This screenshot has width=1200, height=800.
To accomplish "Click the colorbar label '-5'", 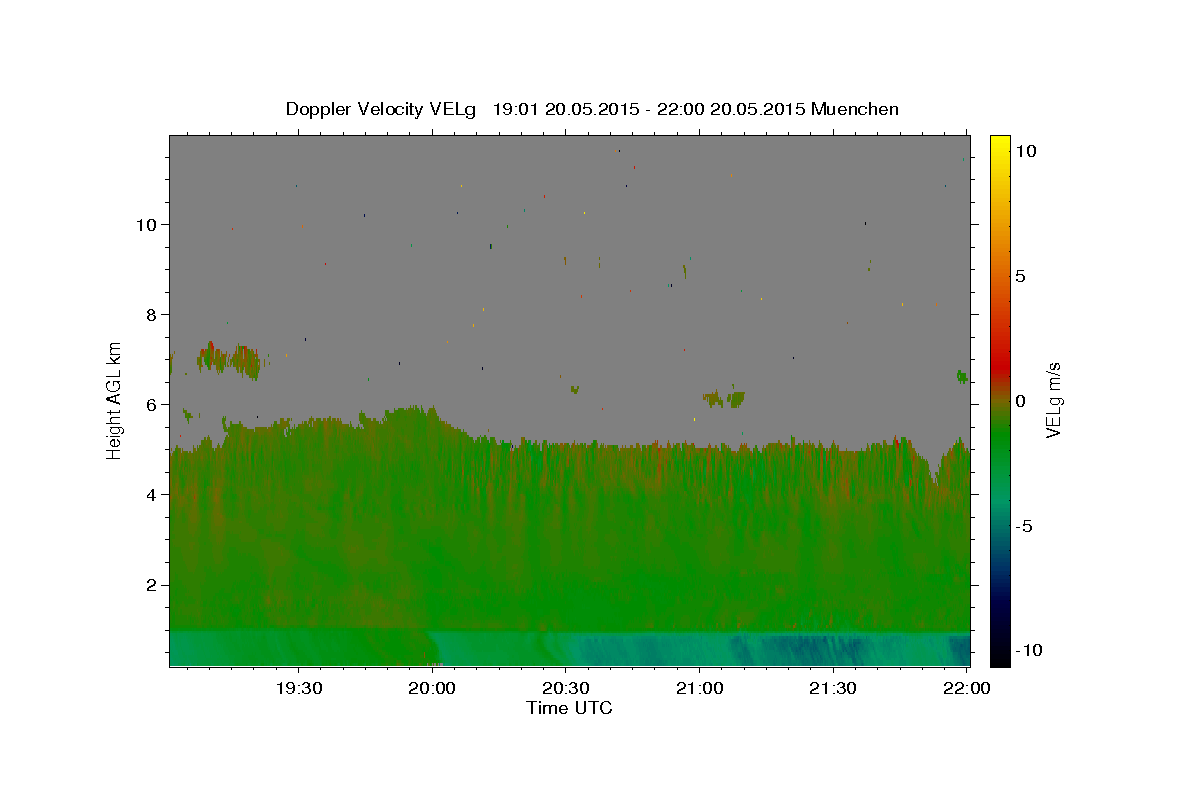I will [x=1025, y=526].
